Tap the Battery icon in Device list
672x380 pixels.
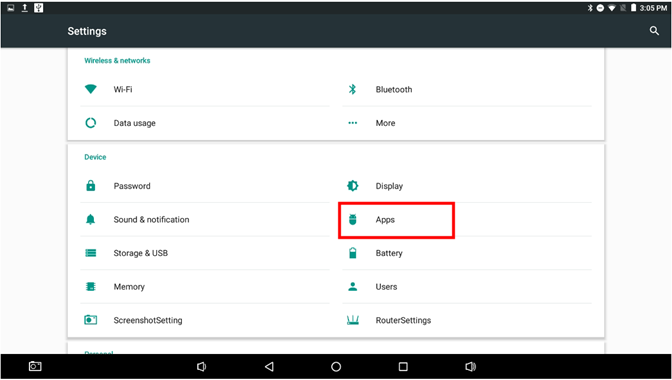(x=352, y=253)
